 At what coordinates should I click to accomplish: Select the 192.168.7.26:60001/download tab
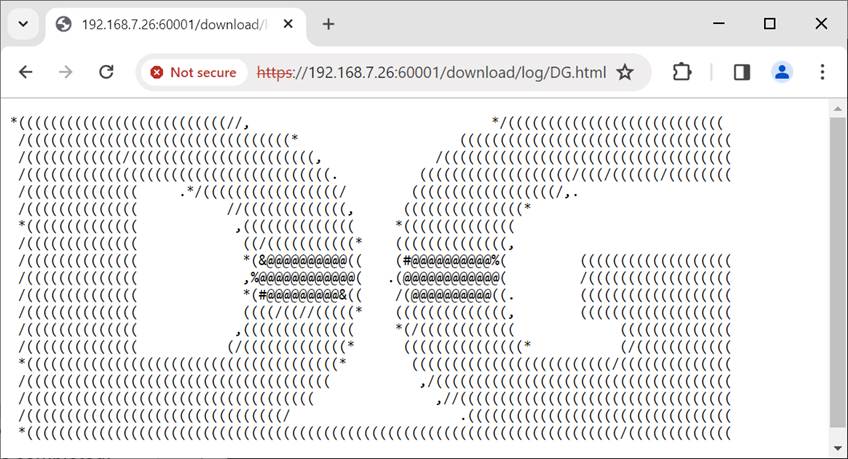(x=175, y=24)
